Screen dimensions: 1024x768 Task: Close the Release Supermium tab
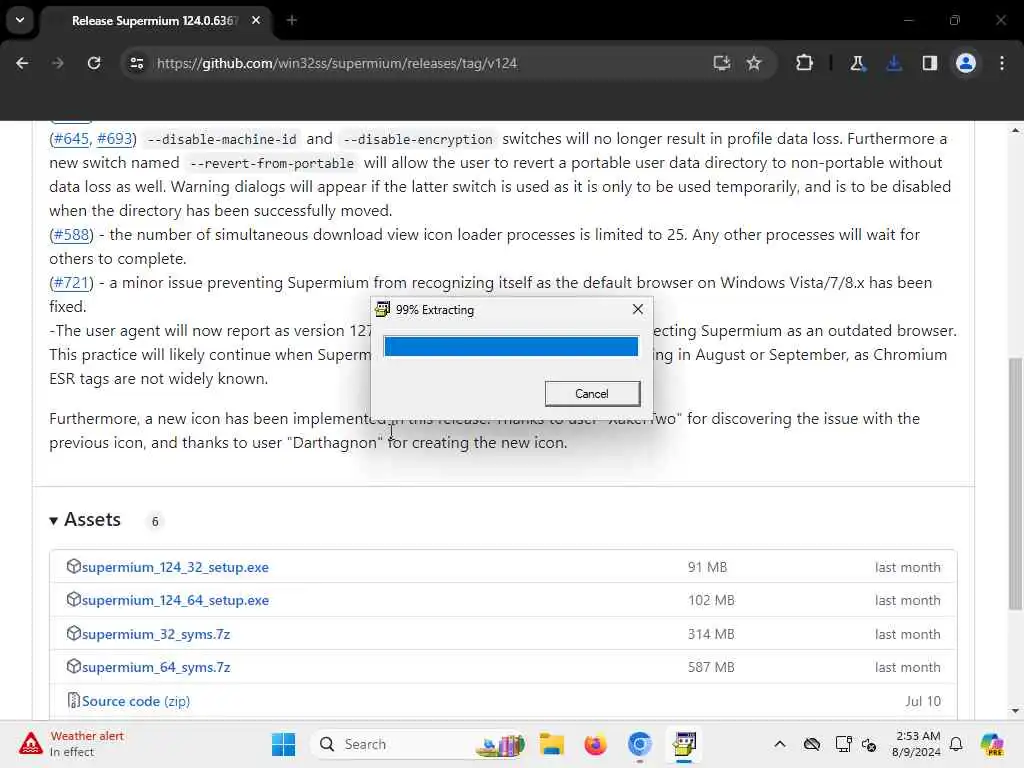256,21
